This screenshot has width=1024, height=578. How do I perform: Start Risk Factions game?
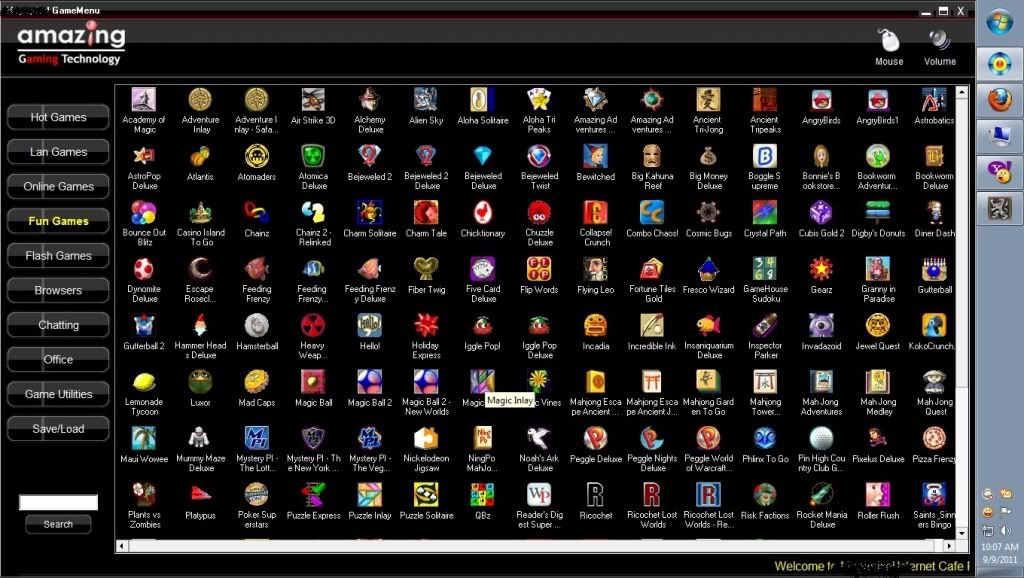tap(765, 495)
